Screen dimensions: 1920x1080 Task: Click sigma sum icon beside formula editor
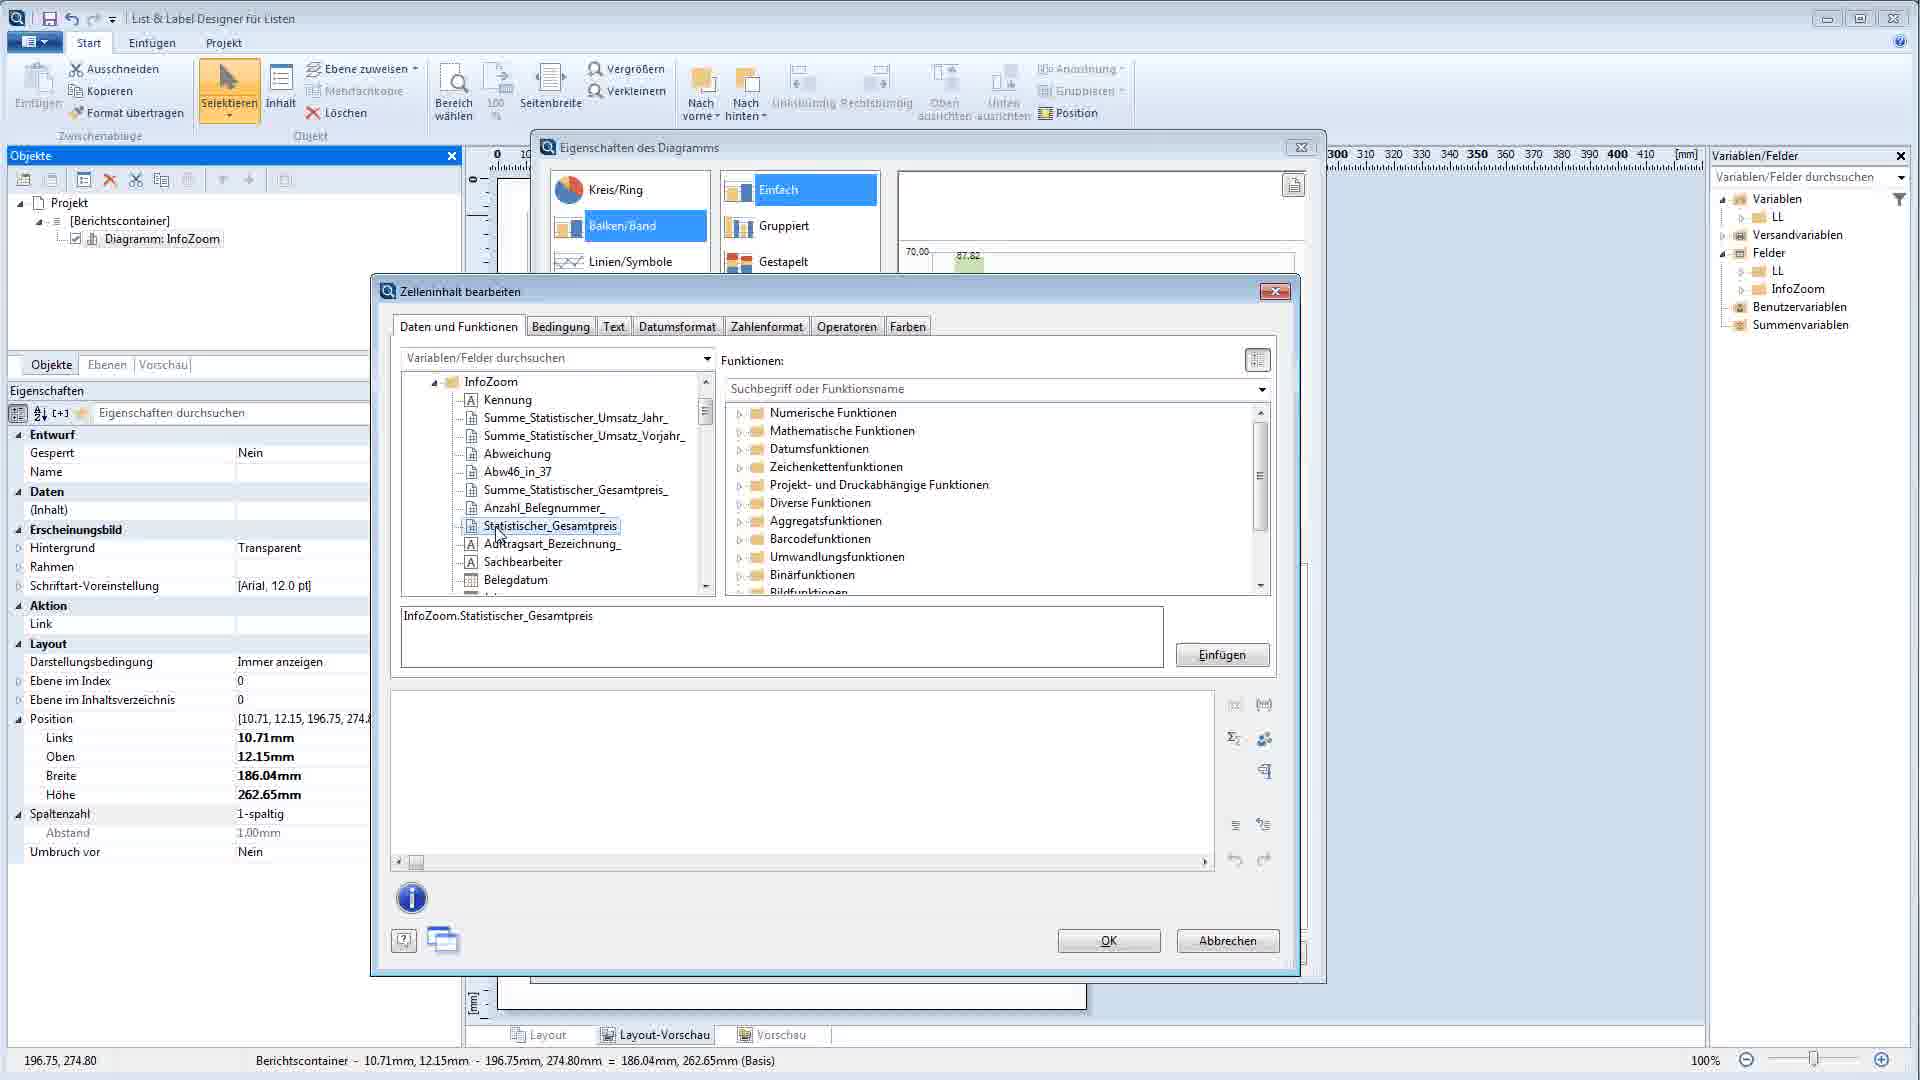tap(1234, 739)
